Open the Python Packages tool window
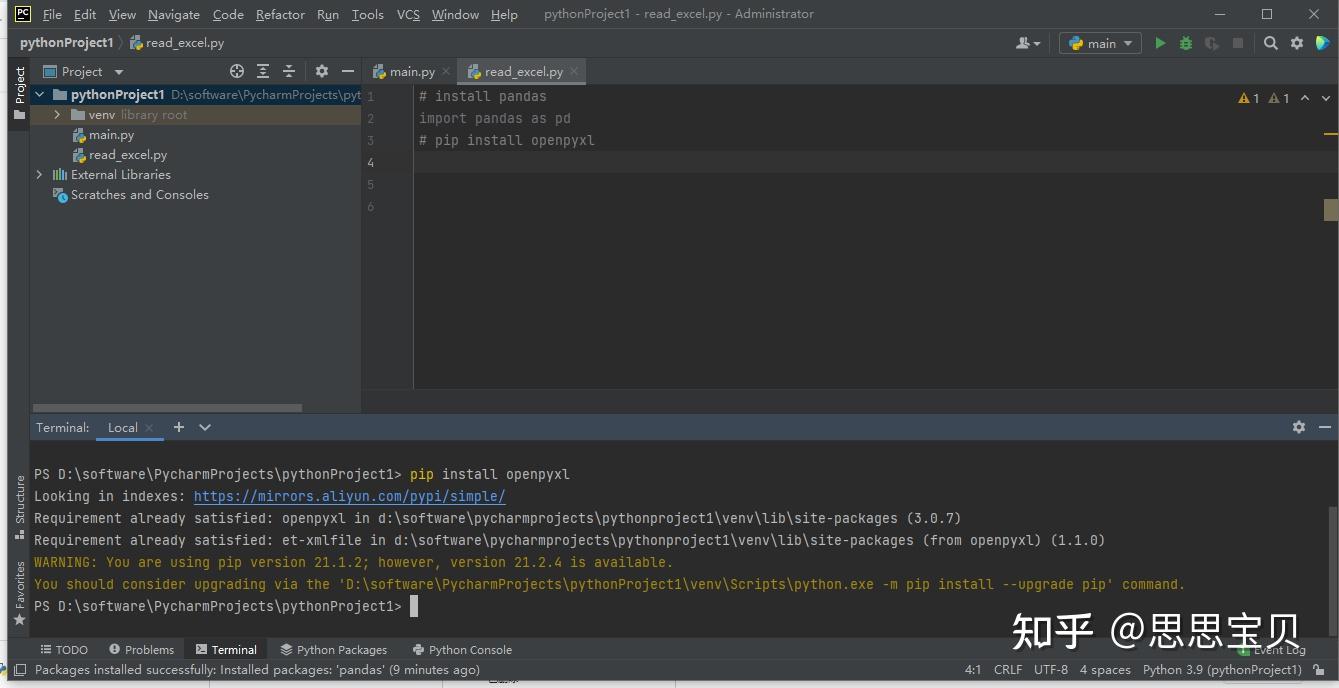The width and height of the screenshot is (1339, 688). coord(334,650)
